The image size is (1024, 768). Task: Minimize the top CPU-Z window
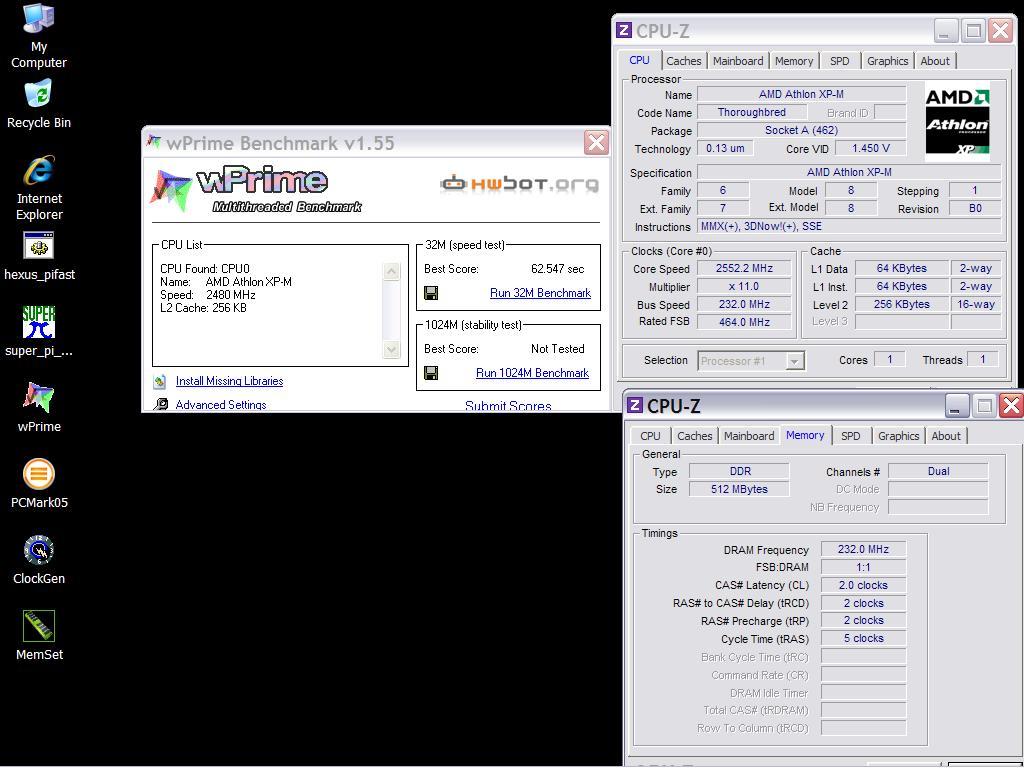point(946,30)
